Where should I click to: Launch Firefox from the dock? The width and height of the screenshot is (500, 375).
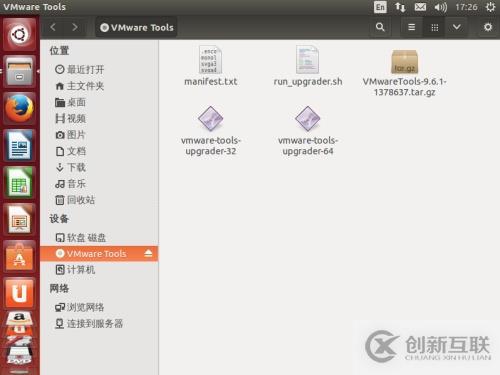[19, 109]
